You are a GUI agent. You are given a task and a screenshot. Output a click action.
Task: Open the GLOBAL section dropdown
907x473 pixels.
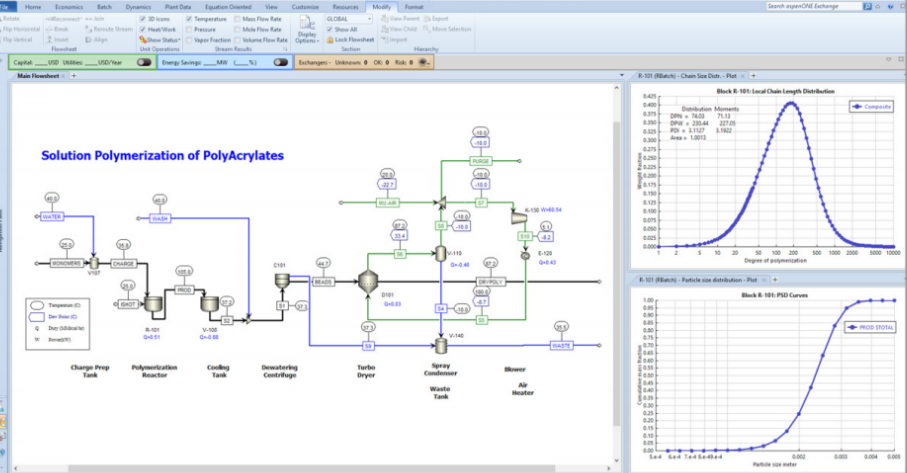coord(370,19)
